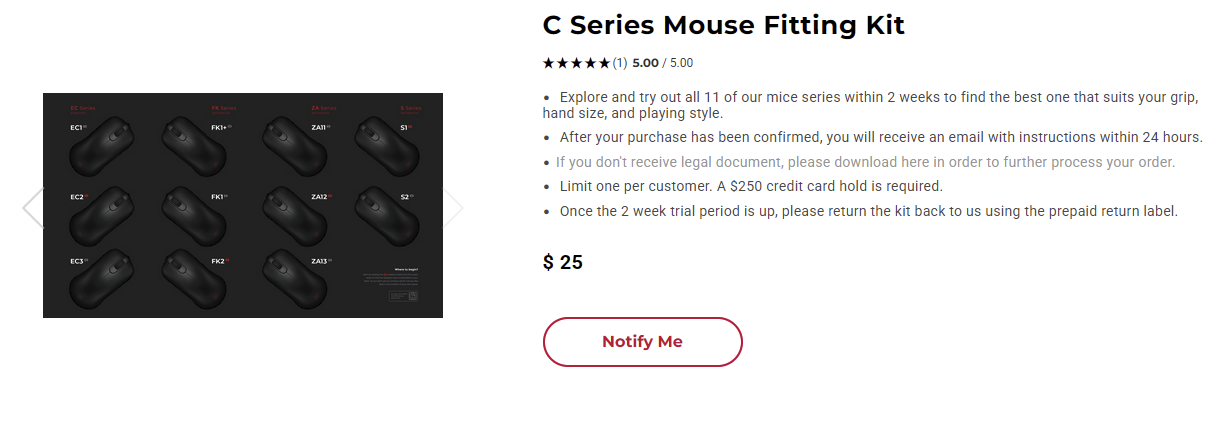This screenshot has width=1213, height=421.
Task: Go to the previous product image
Action: [32, 208]
